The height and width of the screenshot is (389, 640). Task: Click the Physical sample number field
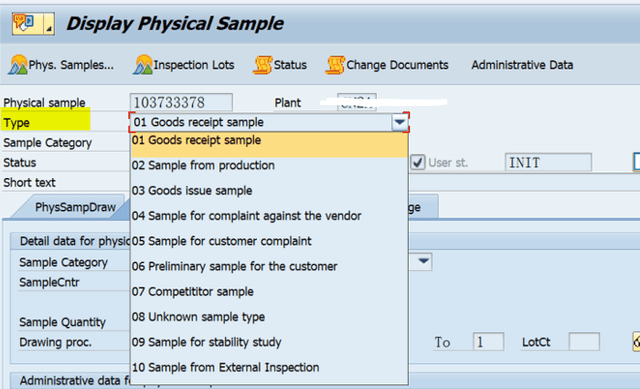[181, 102]
